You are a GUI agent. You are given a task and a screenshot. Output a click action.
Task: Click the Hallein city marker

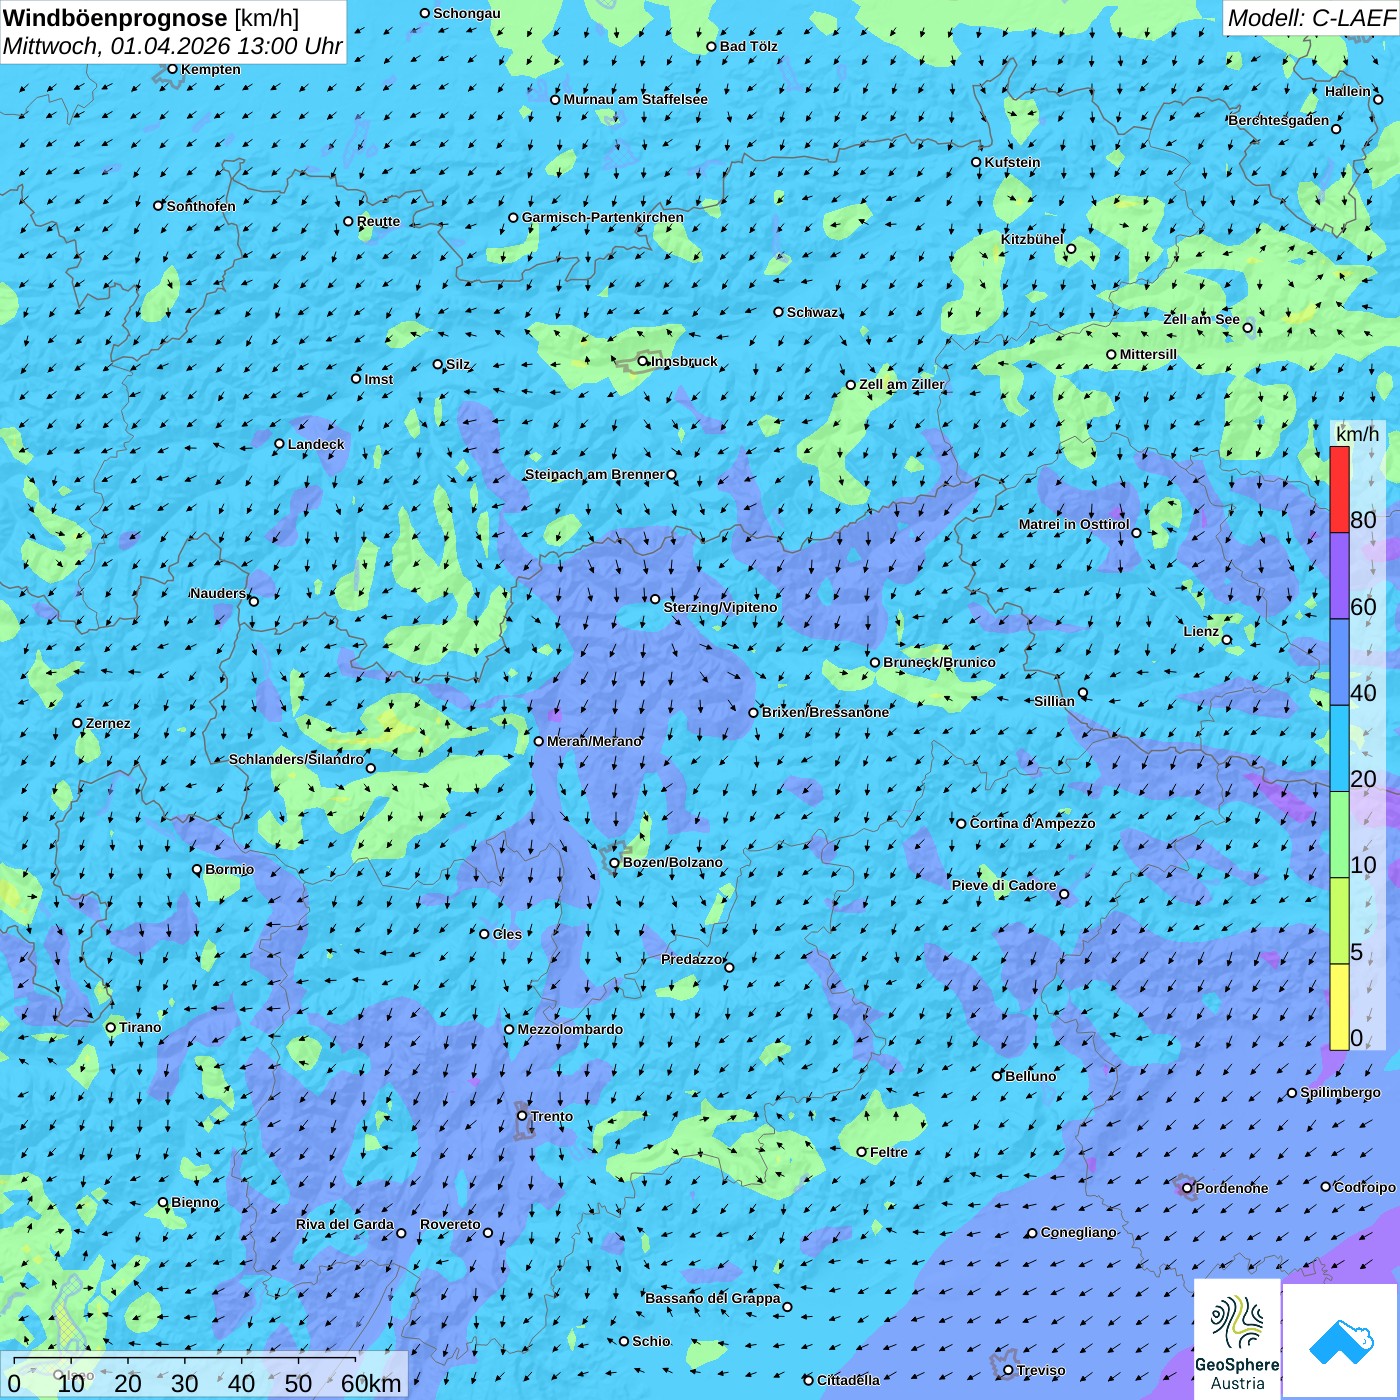coord(1378,99)
